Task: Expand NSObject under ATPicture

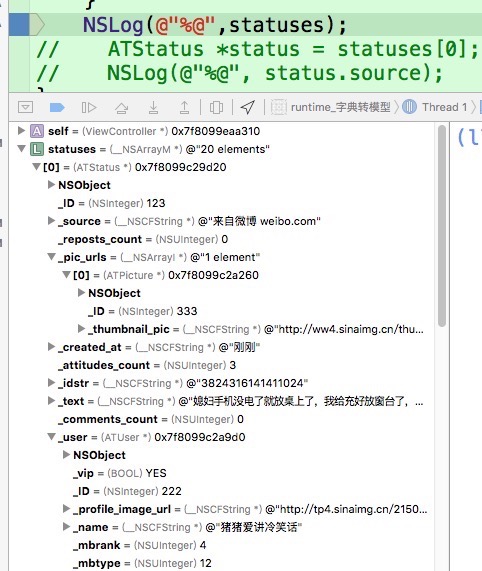Action: coord(82,292)
